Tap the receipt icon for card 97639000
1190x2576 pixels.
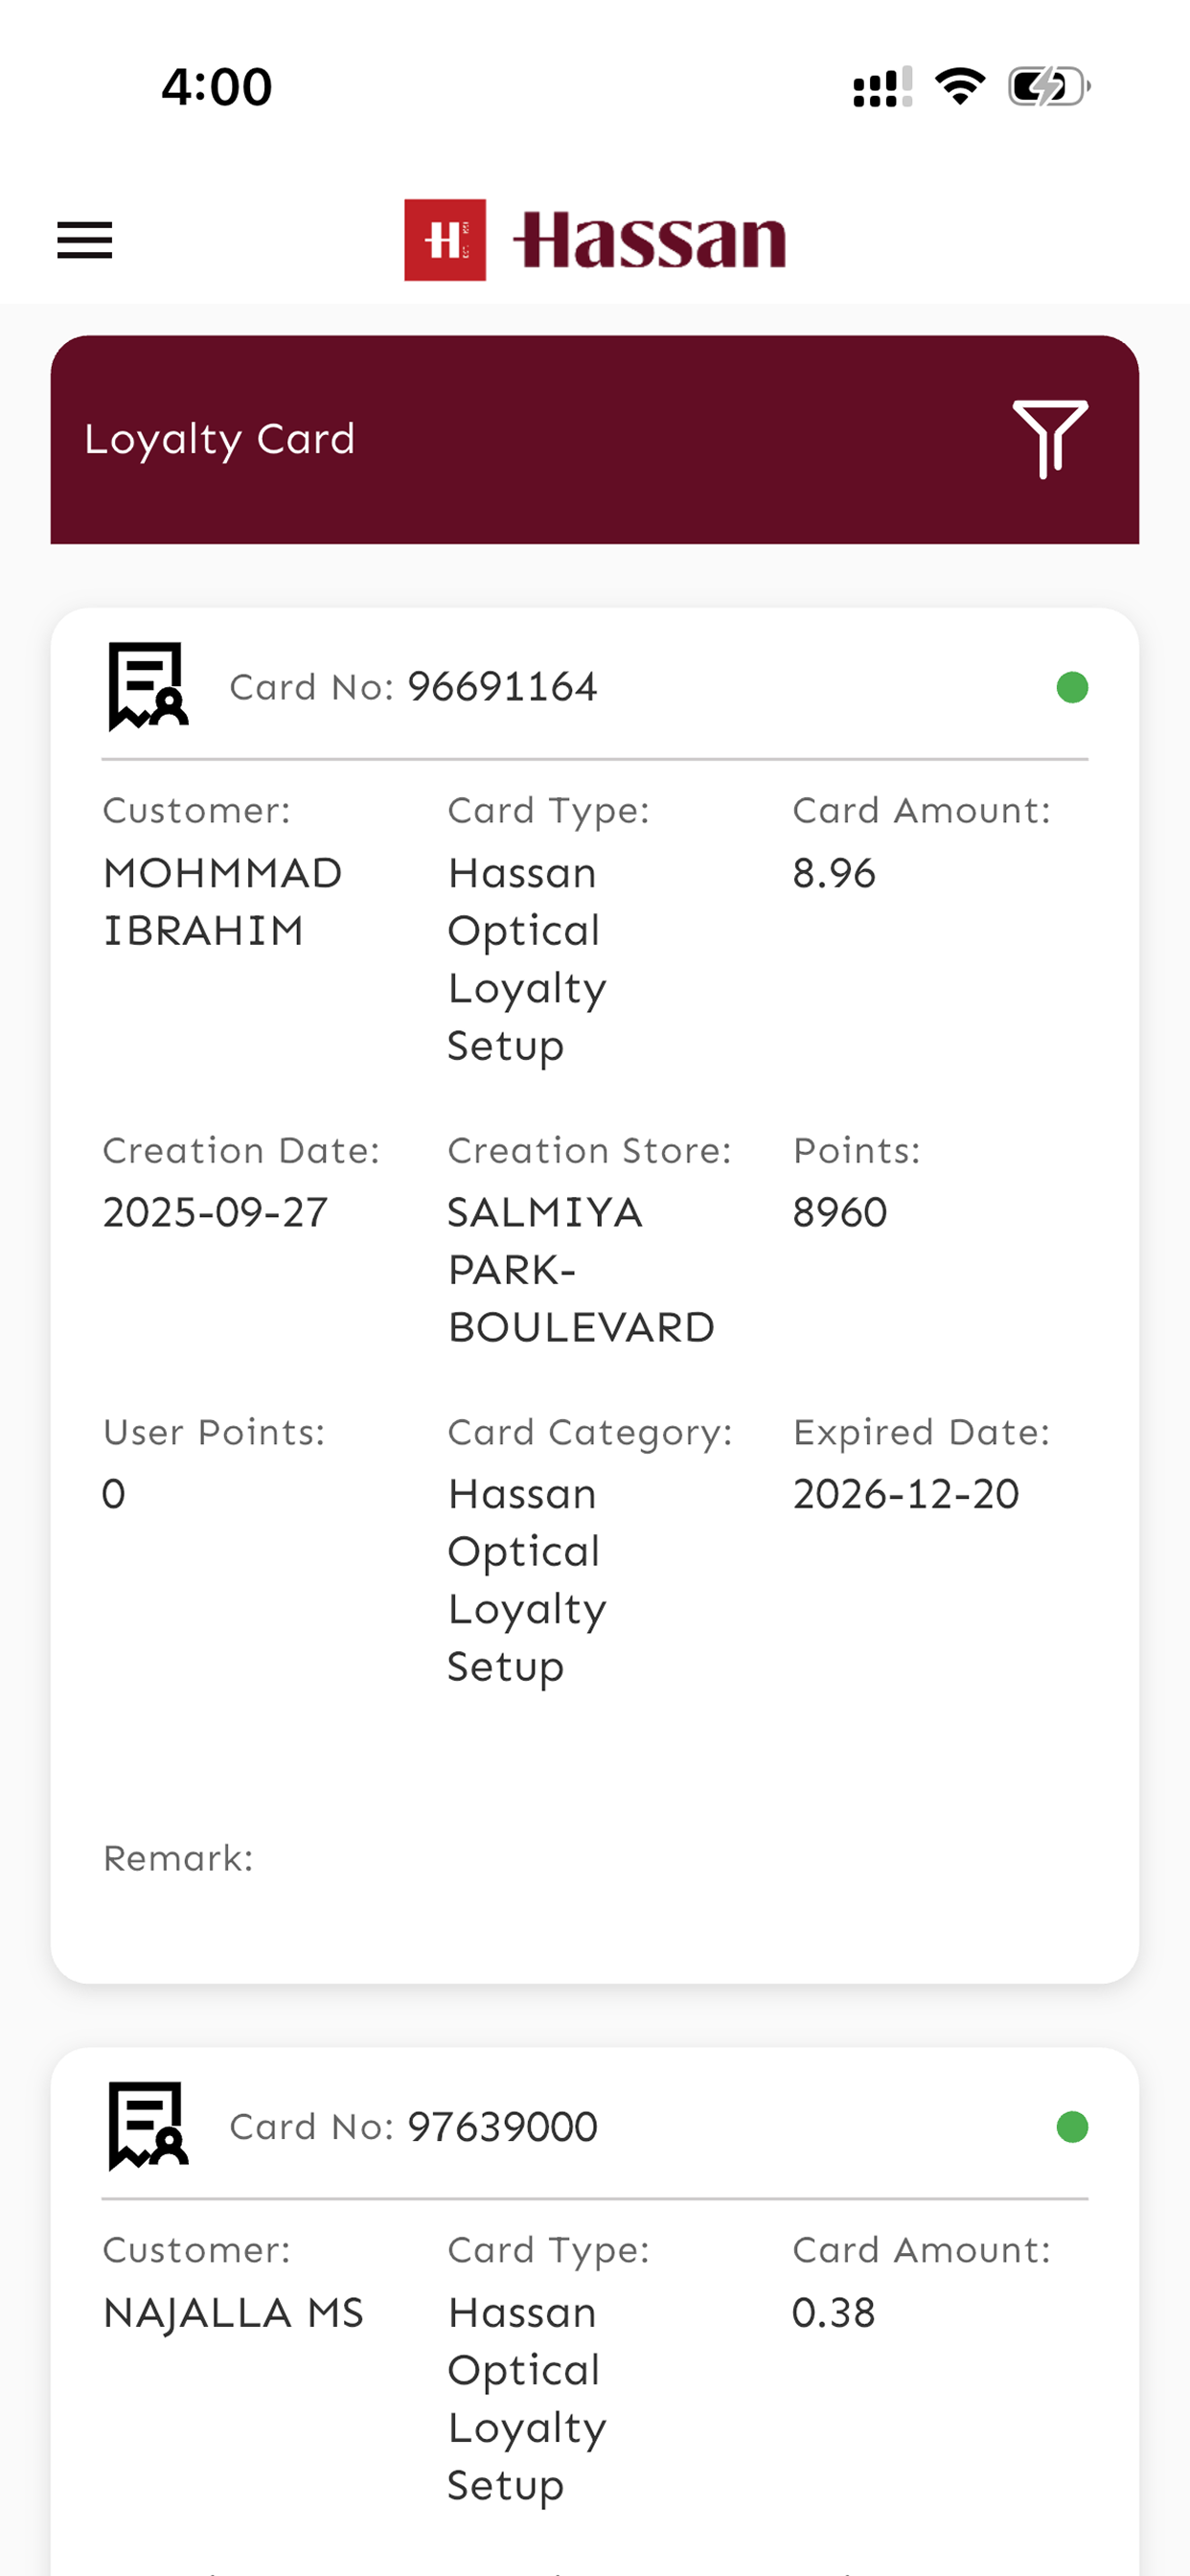(148, 2126)
